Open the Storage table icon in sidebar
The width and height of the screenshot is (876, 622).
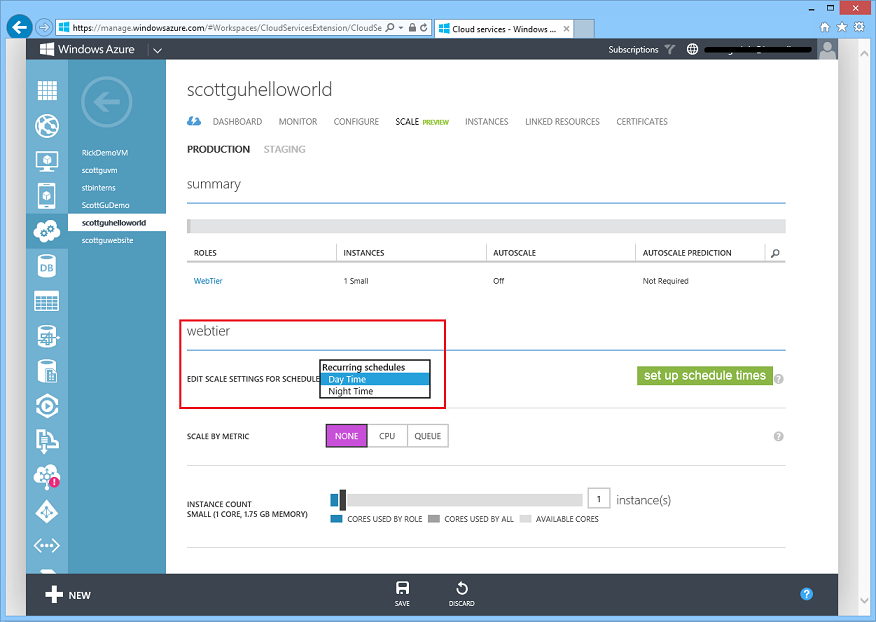point(47,301)
